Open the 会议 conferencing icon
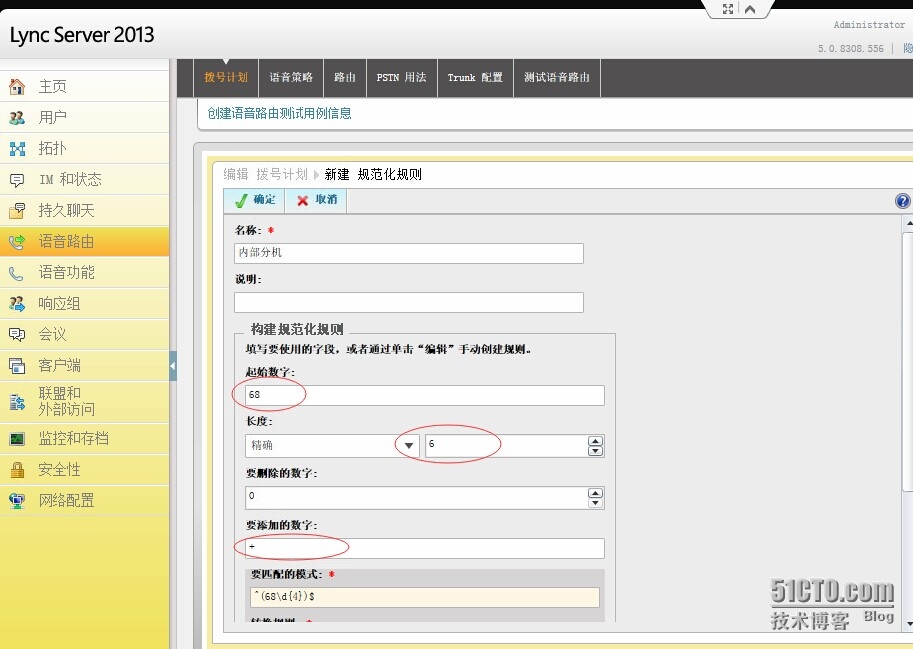Image resolution: width=913 pixels, height=649 pixels. pos(17,335)
